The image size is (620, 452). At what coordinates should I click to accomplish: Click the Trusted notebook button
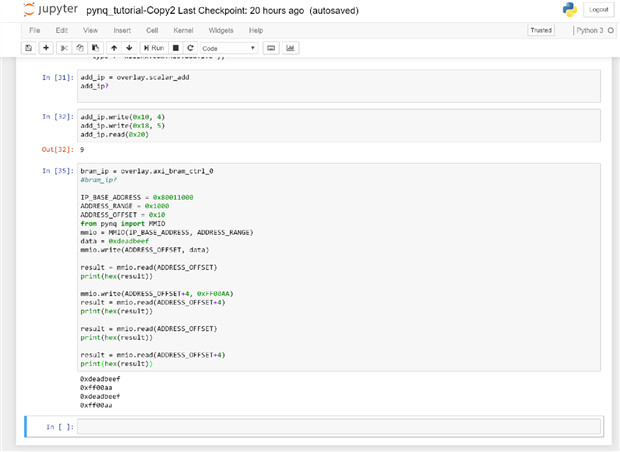coord(541,30)
